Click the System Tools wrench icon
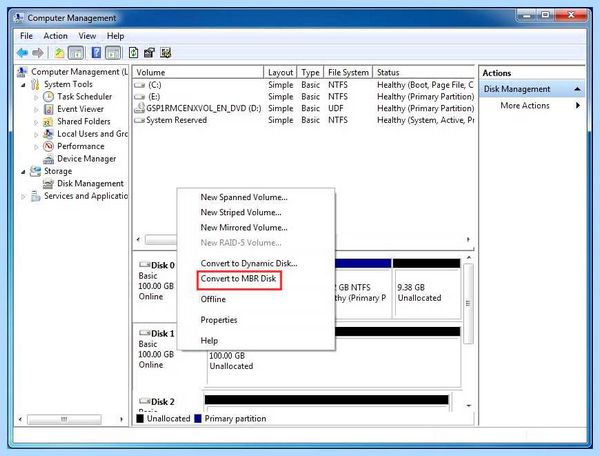This screenshot has width=600, height=456. pos(36,84)
